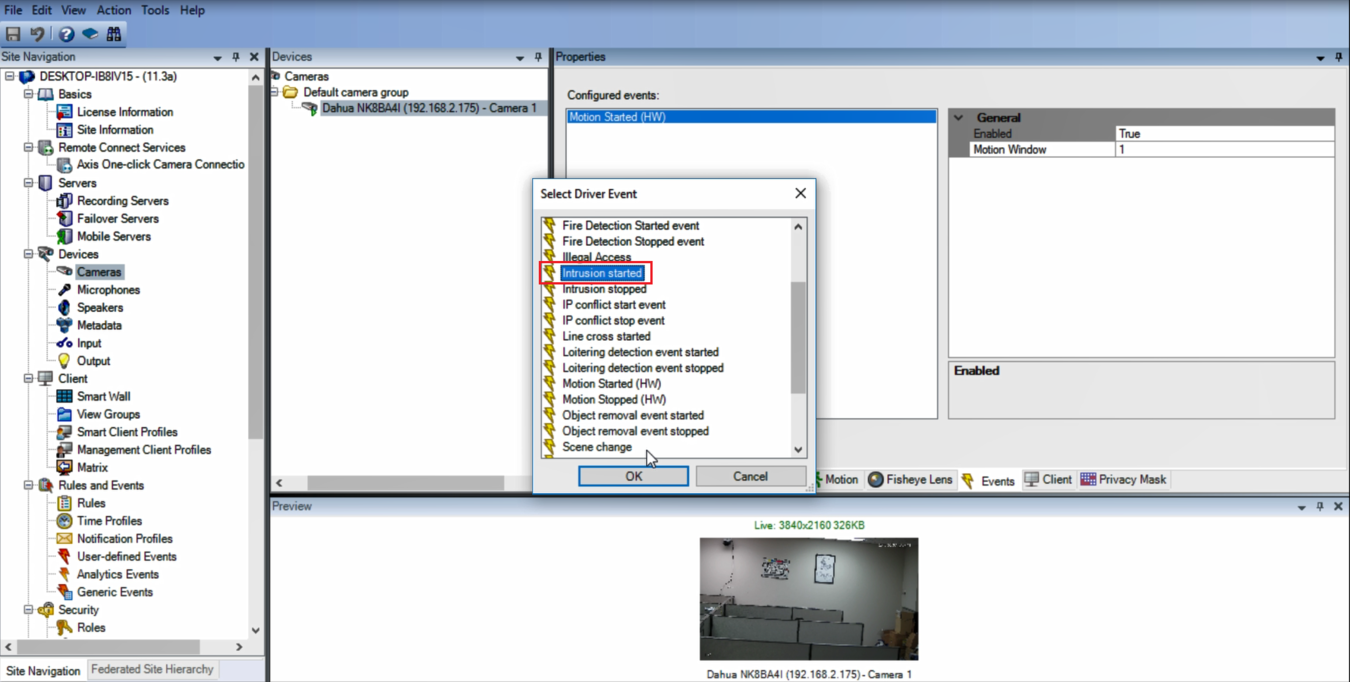Select License Information icon in tree
The height and width of the screenshot is (682, 1350).
64,112
